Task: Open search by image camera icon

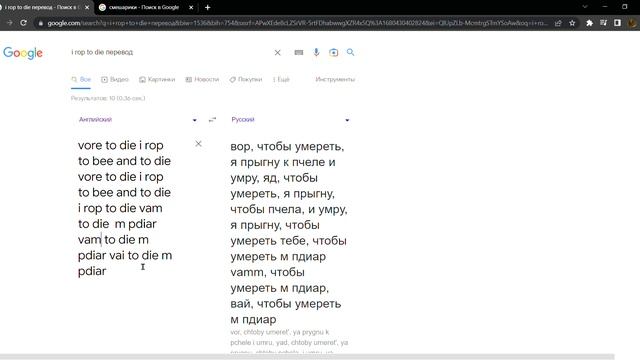Action: 333,52
